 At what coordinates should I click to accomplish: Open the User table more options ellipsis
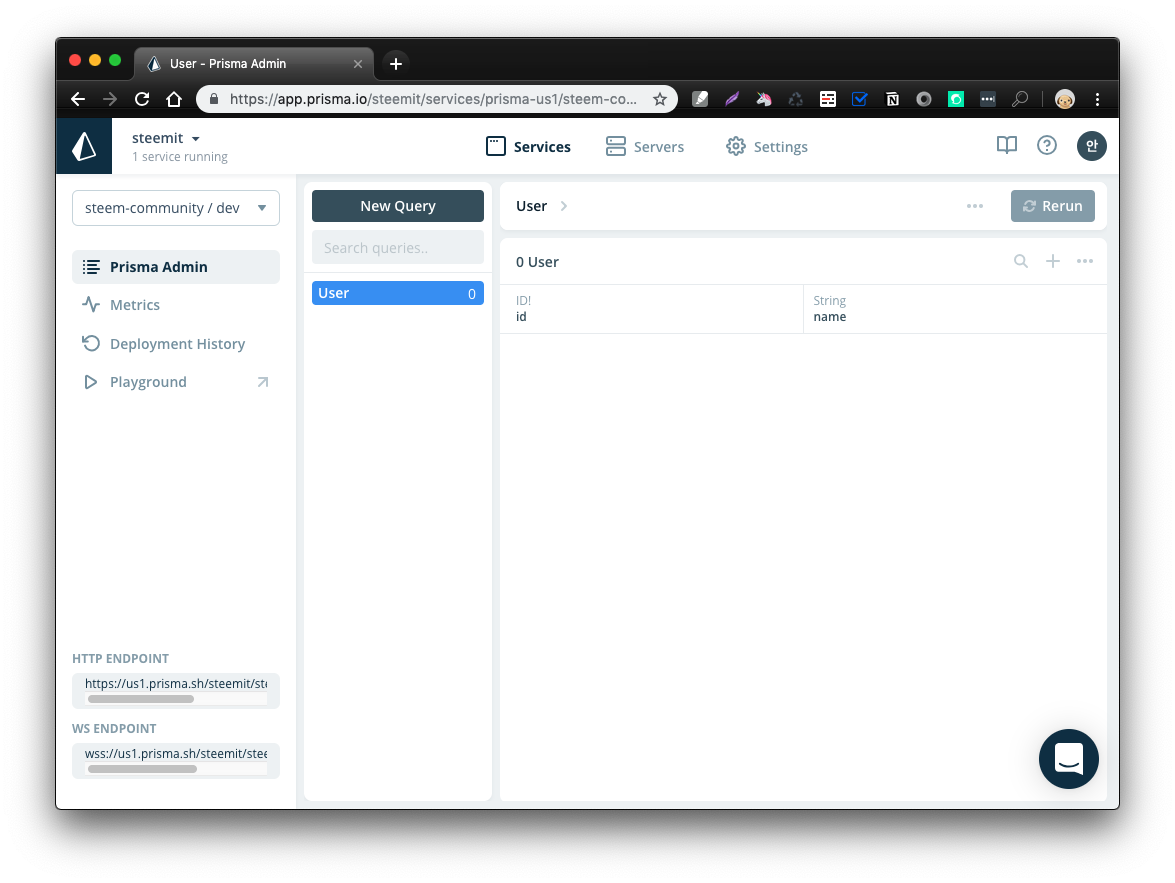pyautogui.click(x=1085, y=261)
